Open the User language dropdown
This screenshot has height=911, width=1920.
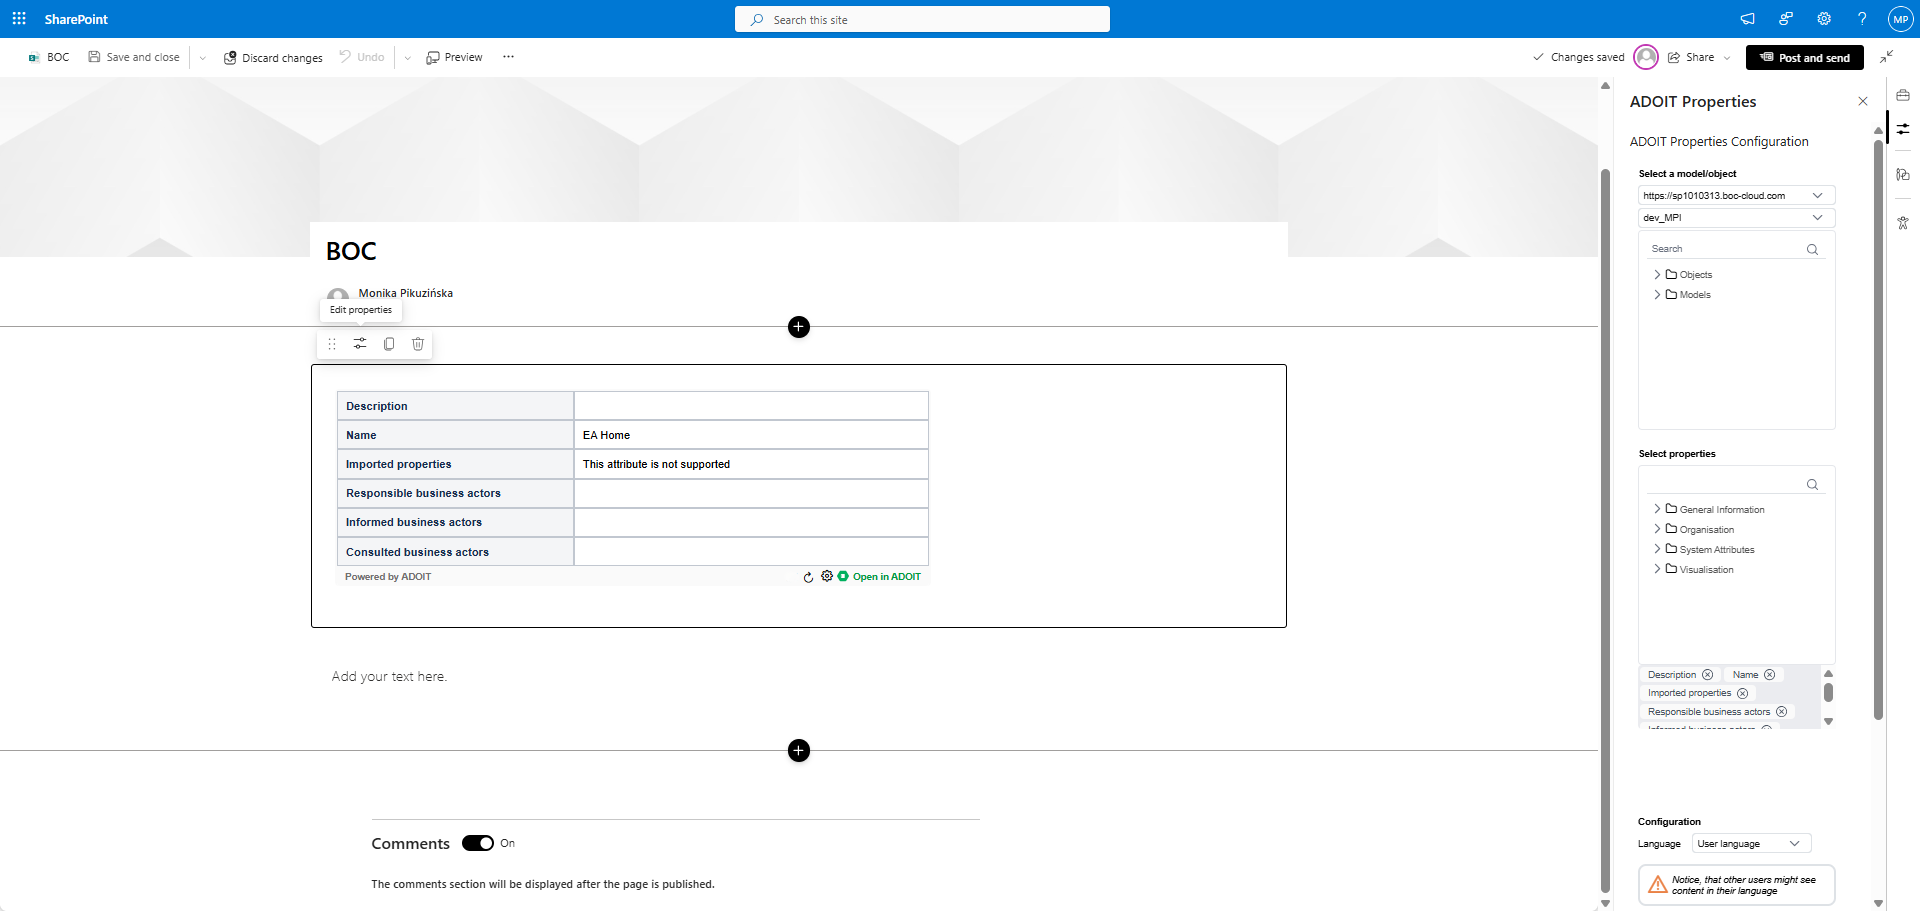[x=1751, y=844]
